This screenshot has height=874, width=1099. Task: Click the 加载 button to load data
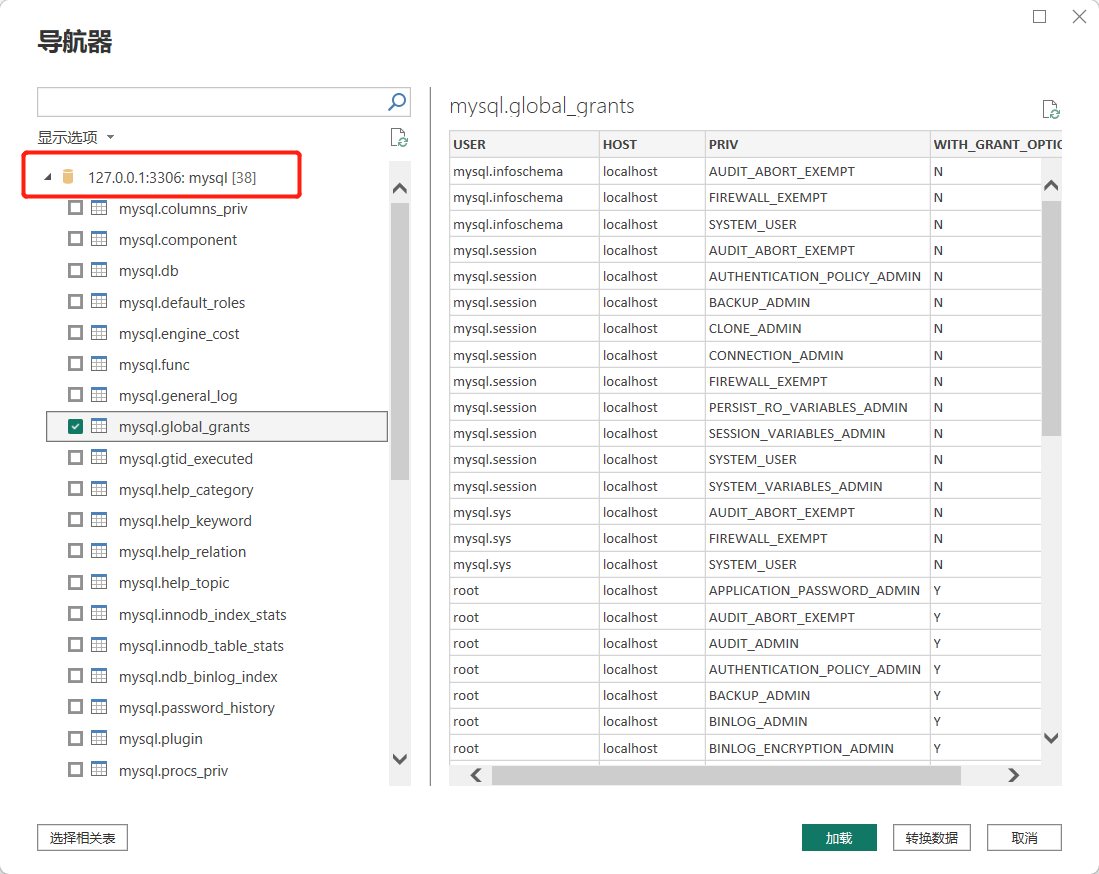coord(838,837)
